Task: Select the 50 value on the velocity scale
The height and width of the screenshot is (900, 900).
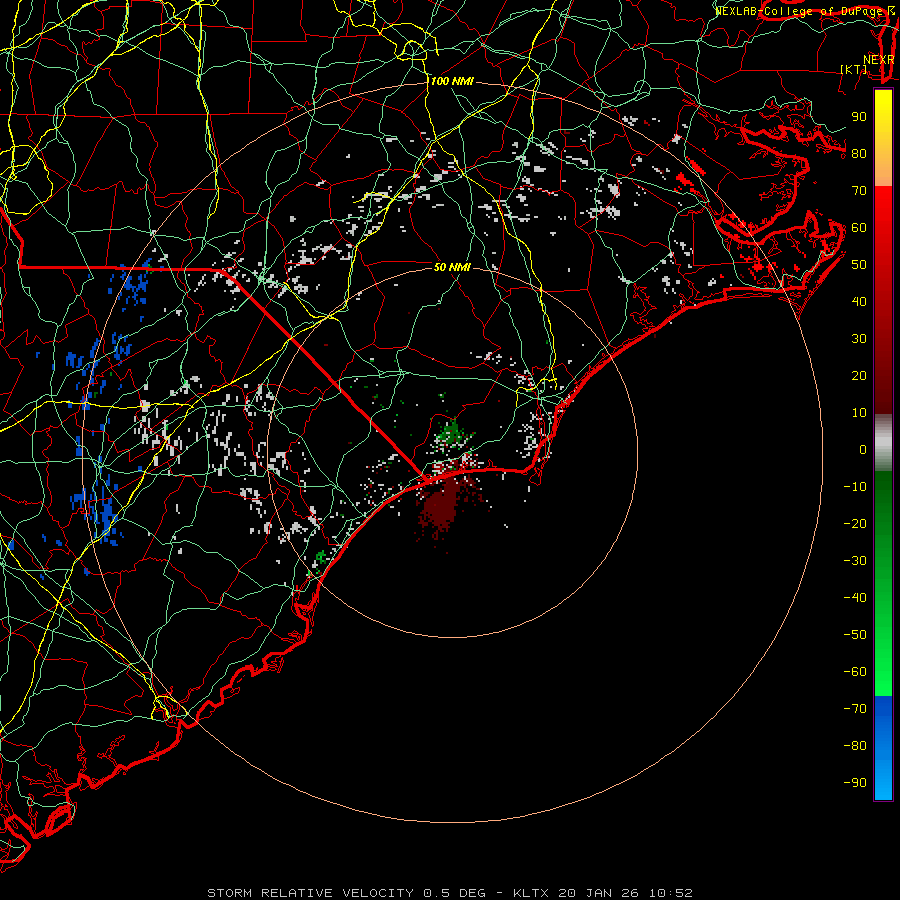Action: coord(859,265)
